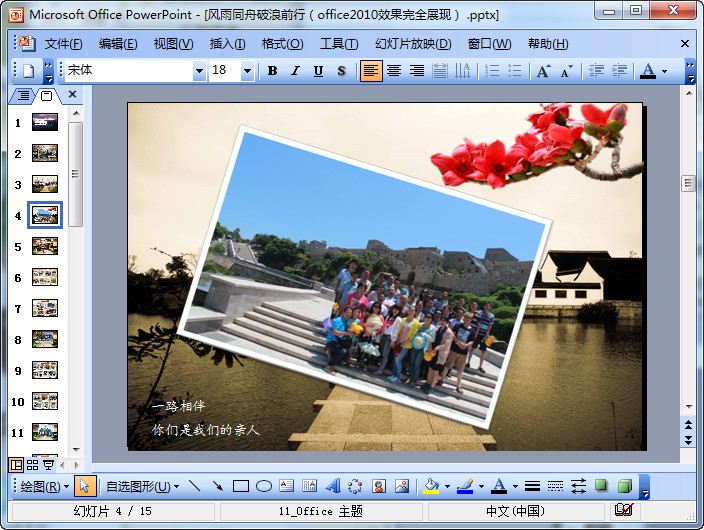Decrease font size with small A icon
704x530 pixels.
coord(566,71)
